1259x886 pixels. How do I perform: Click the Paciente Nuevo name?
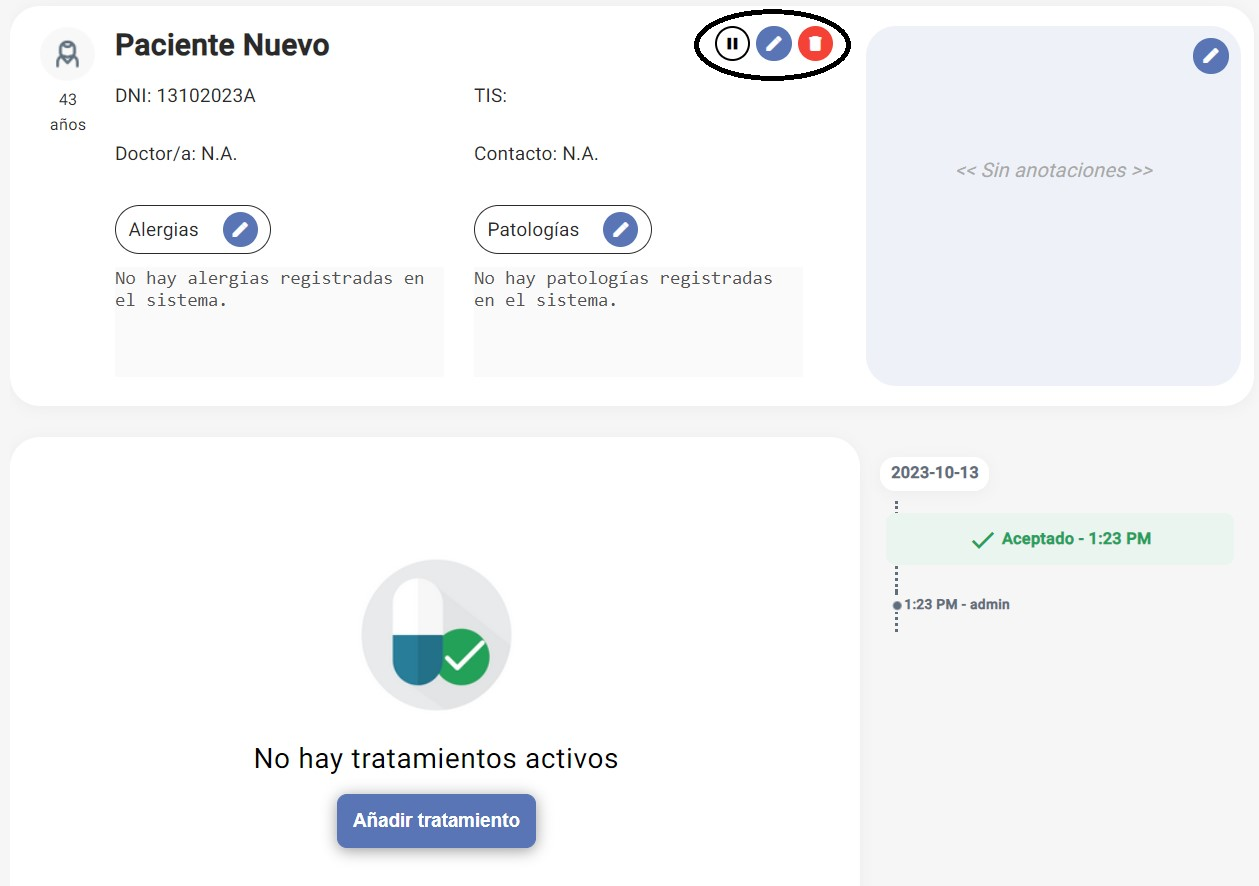click(222, 44)
